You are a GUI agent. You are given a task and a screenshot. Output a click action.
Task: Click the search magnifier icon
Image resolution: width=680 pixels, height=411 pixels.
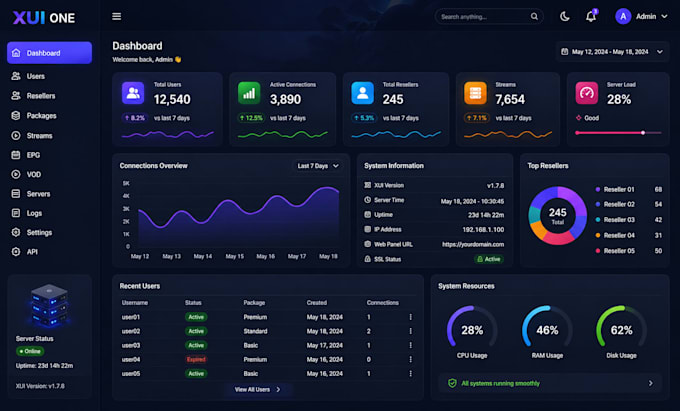point(534,16)
